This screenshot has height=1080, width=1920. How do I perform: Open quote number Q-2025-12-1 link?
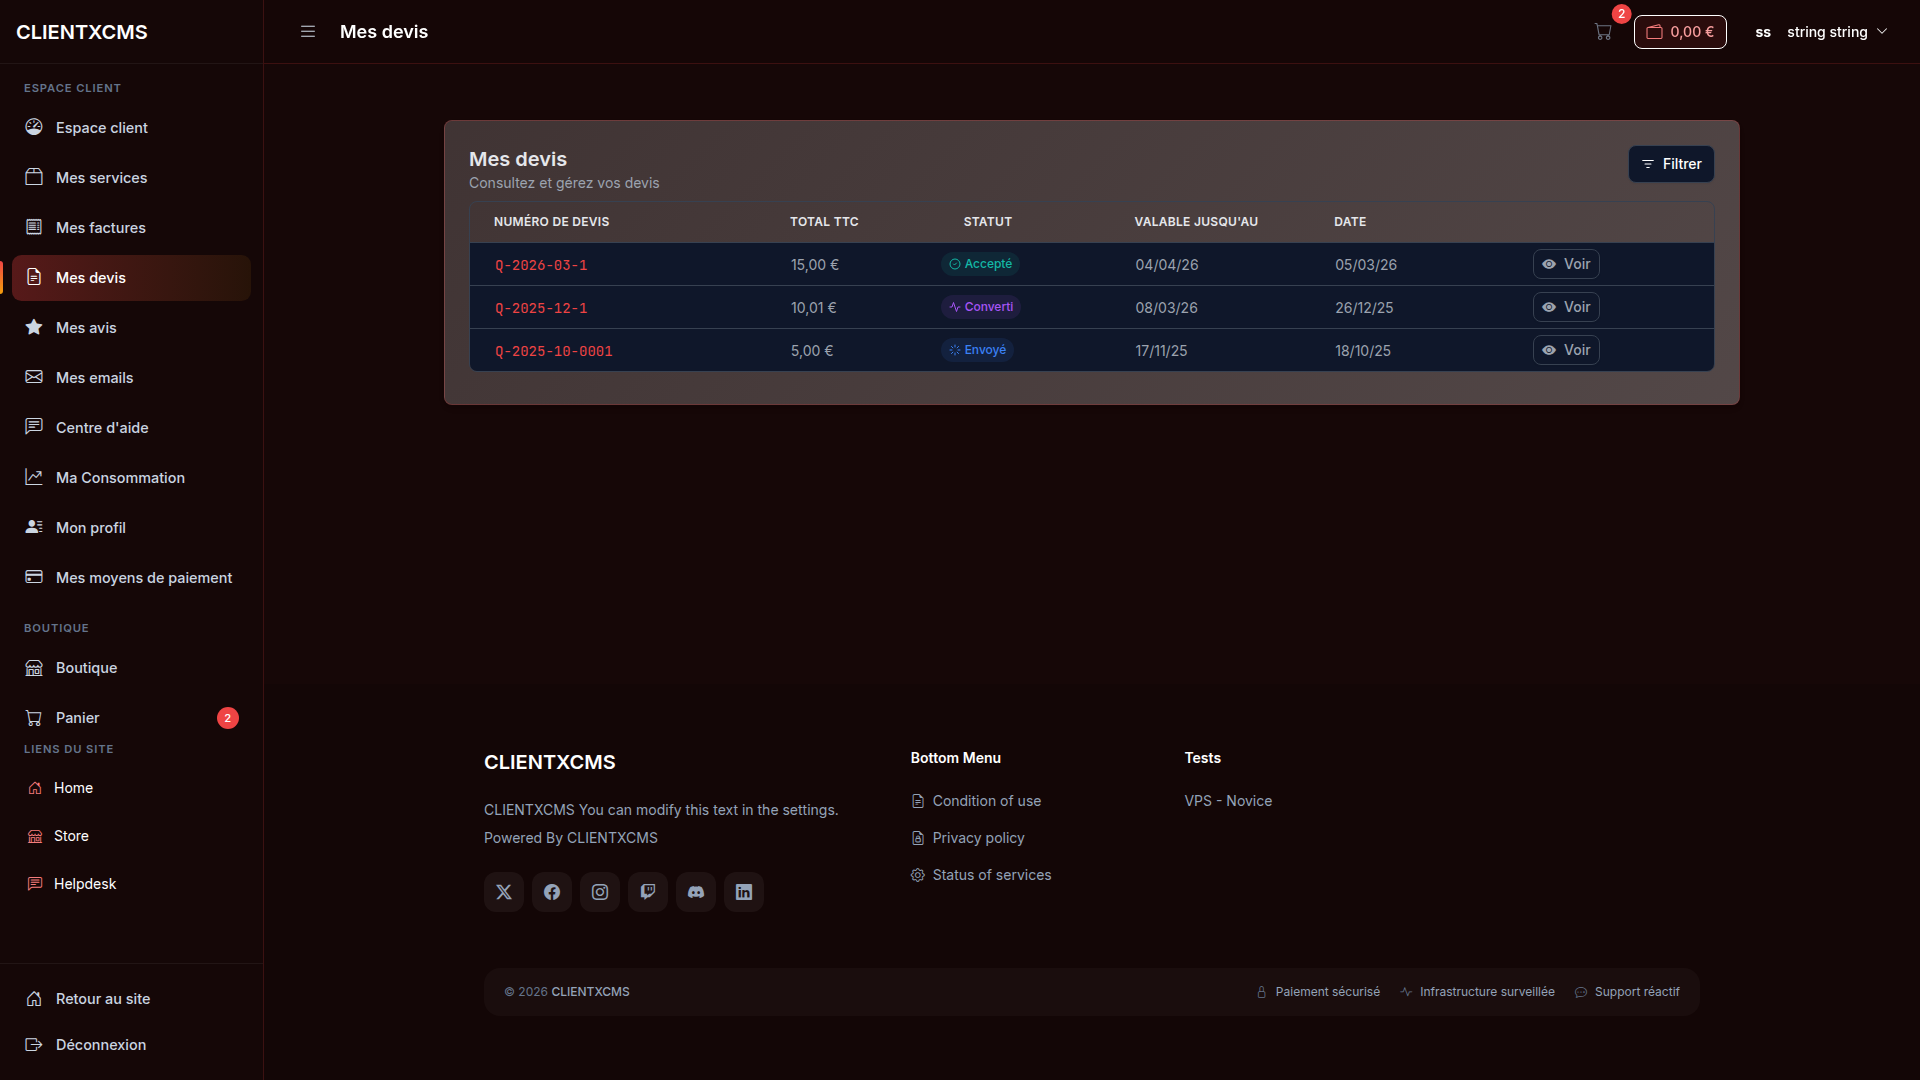541,308
